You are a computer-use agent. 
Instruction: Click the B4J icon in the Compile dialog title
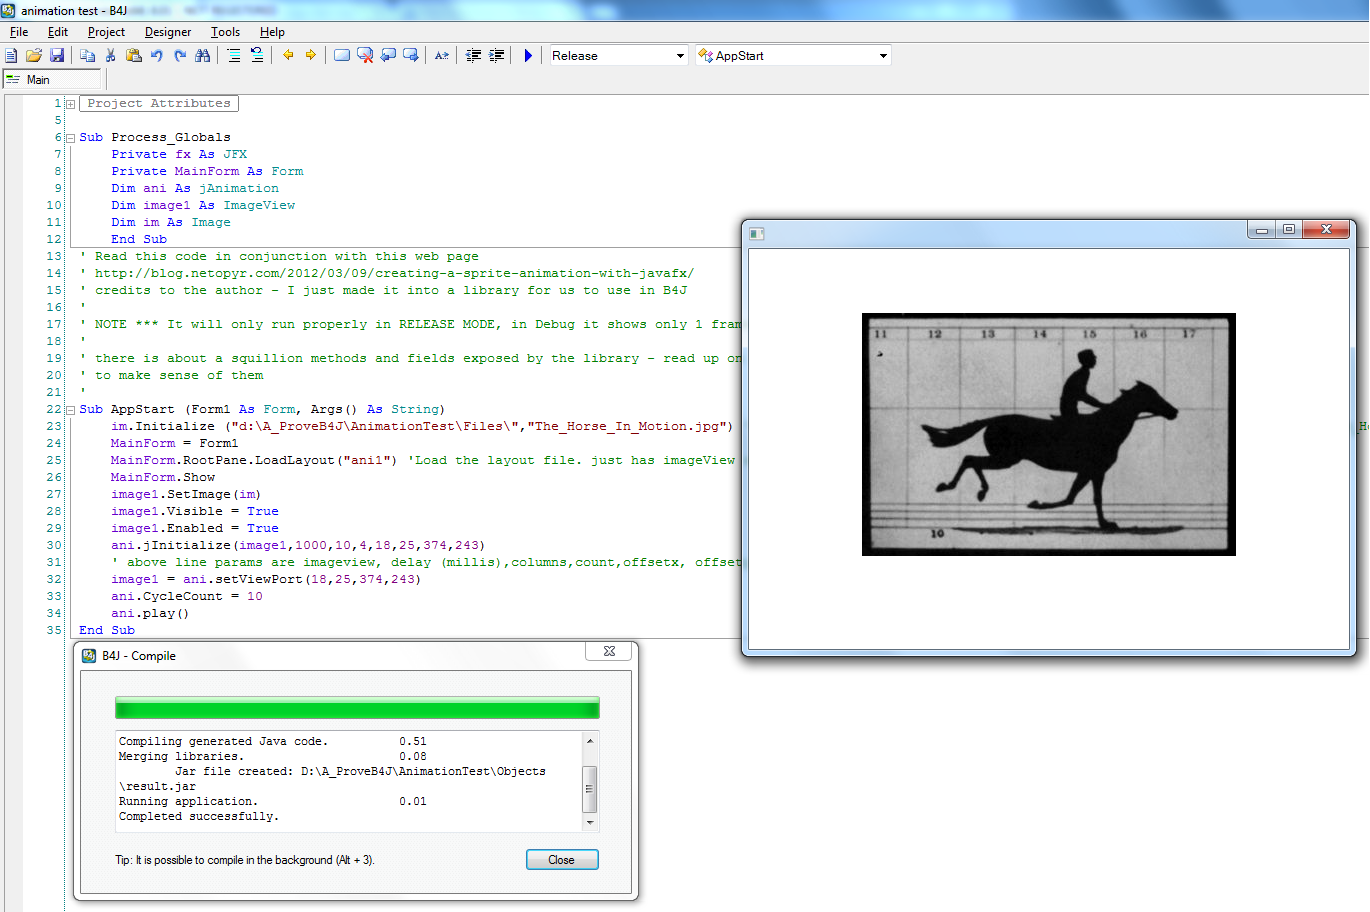(89, 656)
